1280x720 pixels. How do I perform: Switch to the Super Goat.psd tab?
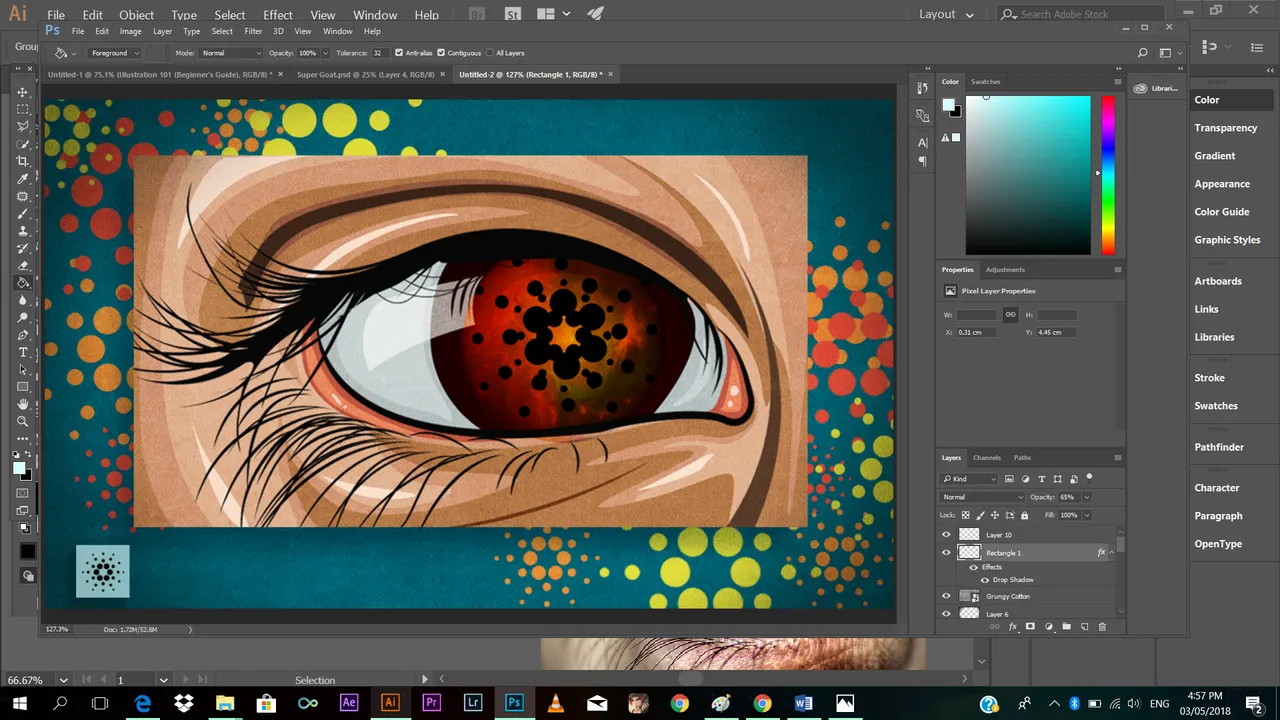tap(366, 74)
